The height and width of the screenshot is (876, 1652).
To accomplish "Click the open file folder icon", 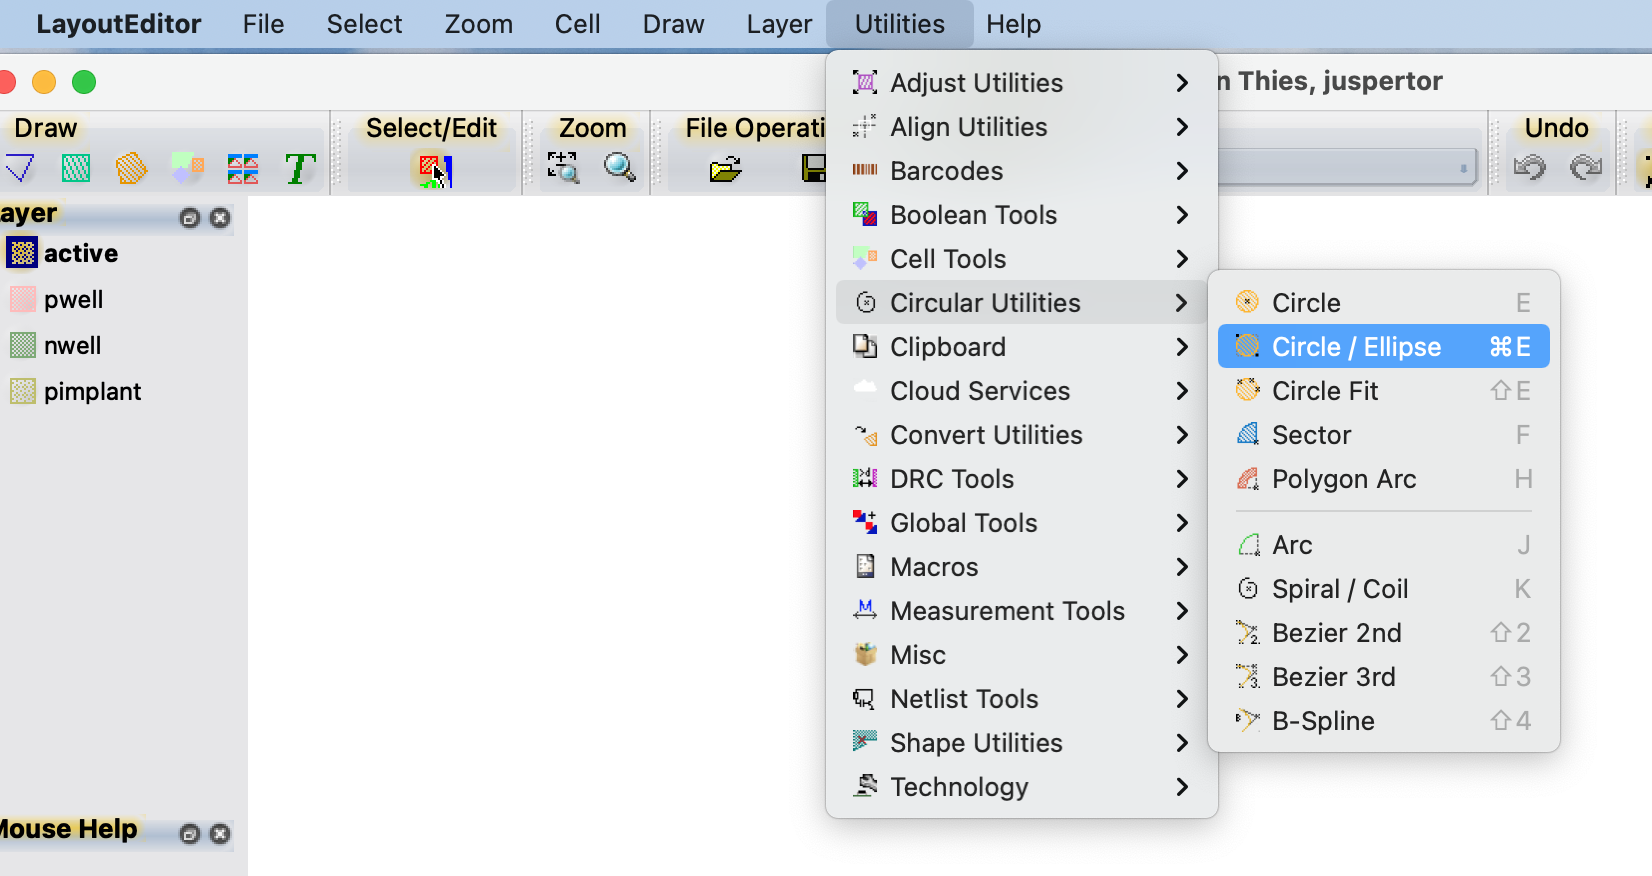I will (x=726, y=168).
